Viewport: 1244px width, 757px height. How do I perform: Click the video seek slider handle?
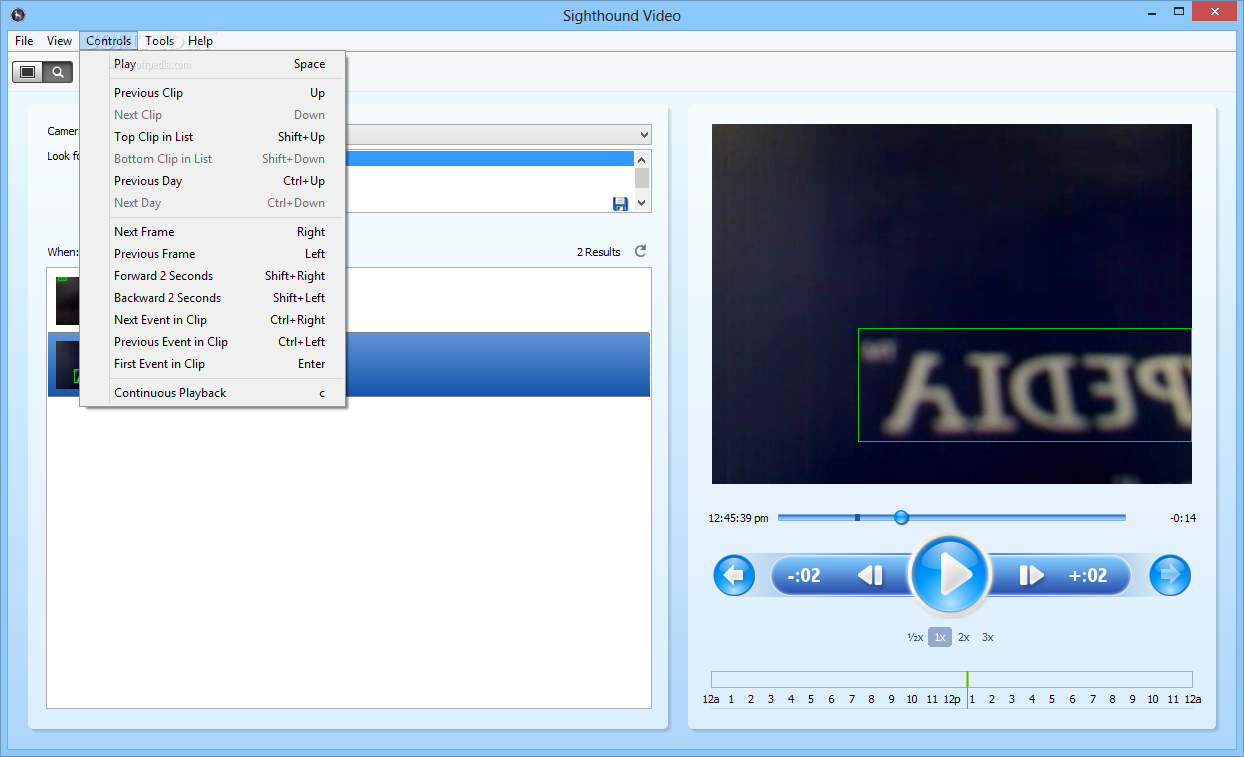coord(901,517)
